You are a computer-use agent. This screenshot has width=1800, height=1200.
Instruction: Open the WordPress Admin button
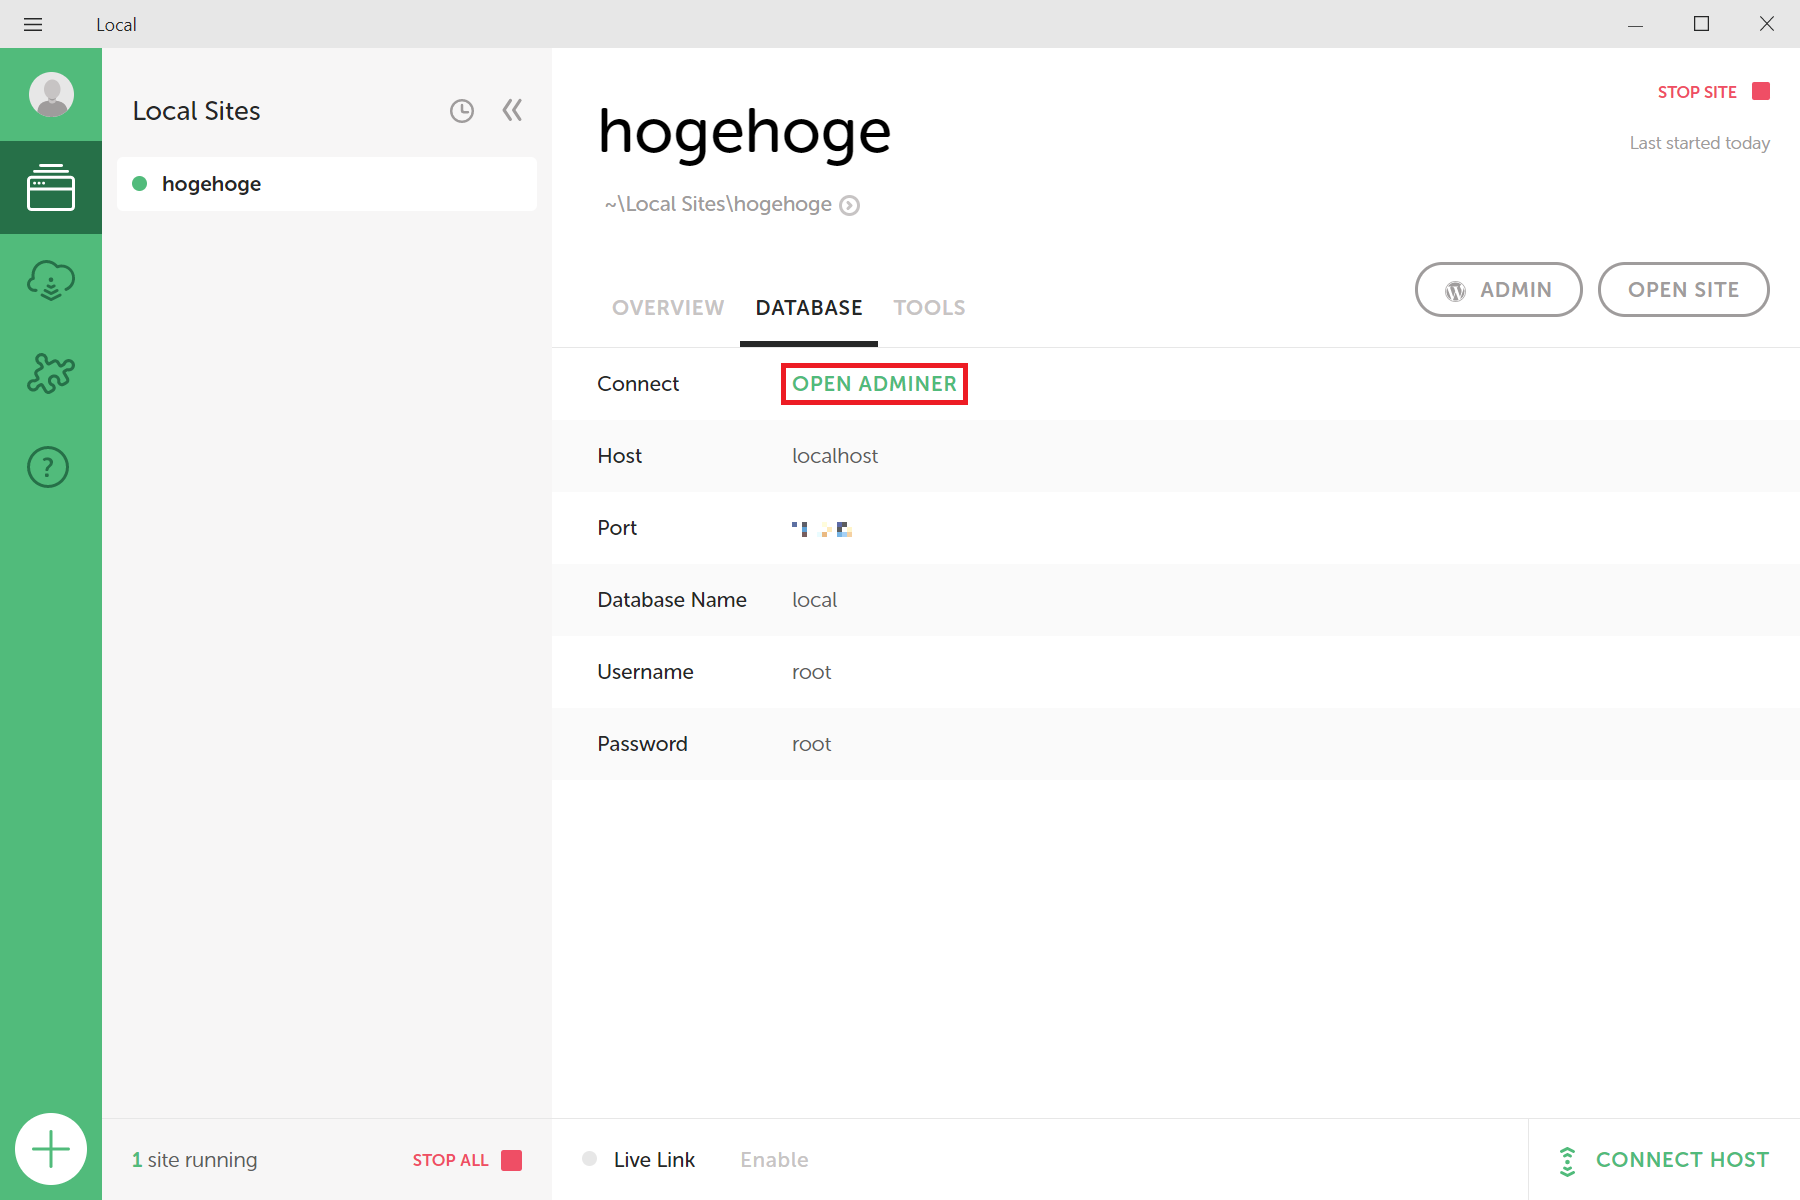tap(1498, 290)
